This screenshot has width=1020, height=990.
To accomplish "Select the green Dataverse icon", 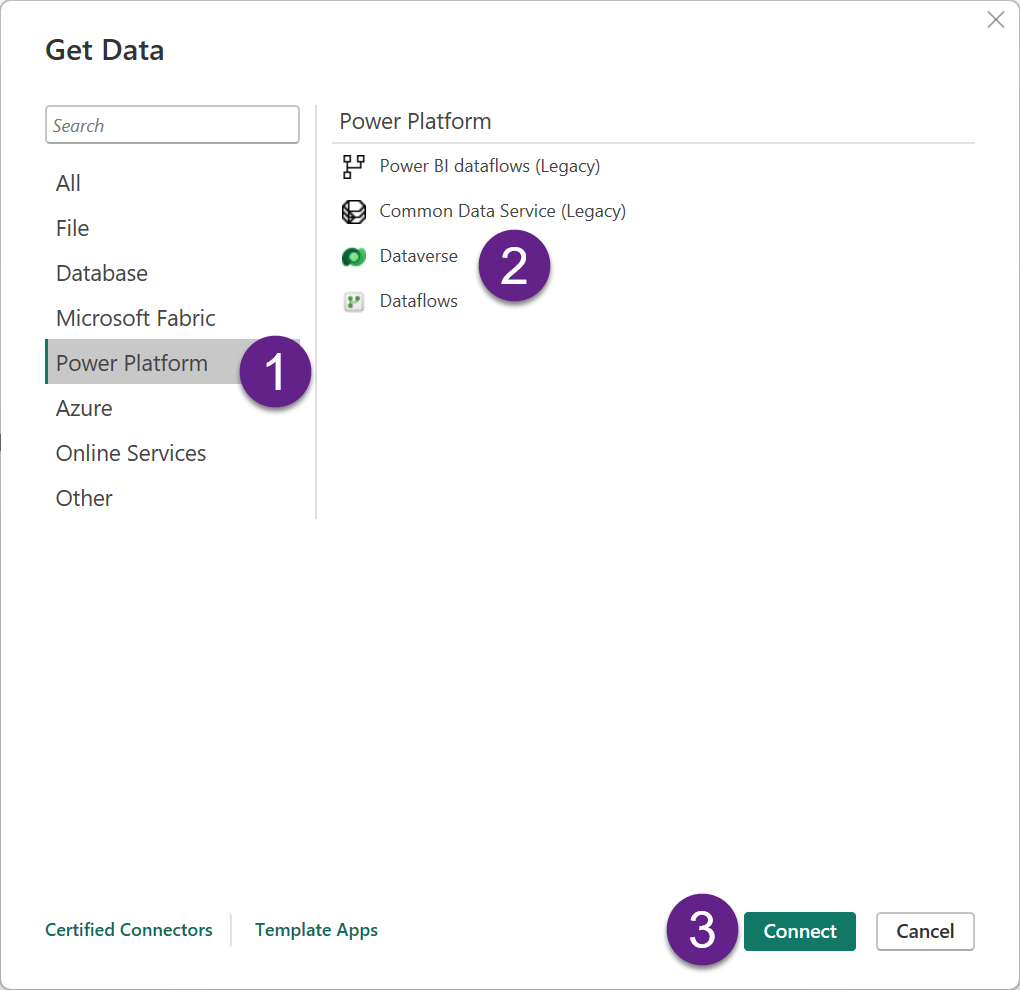I will (353, 257).
